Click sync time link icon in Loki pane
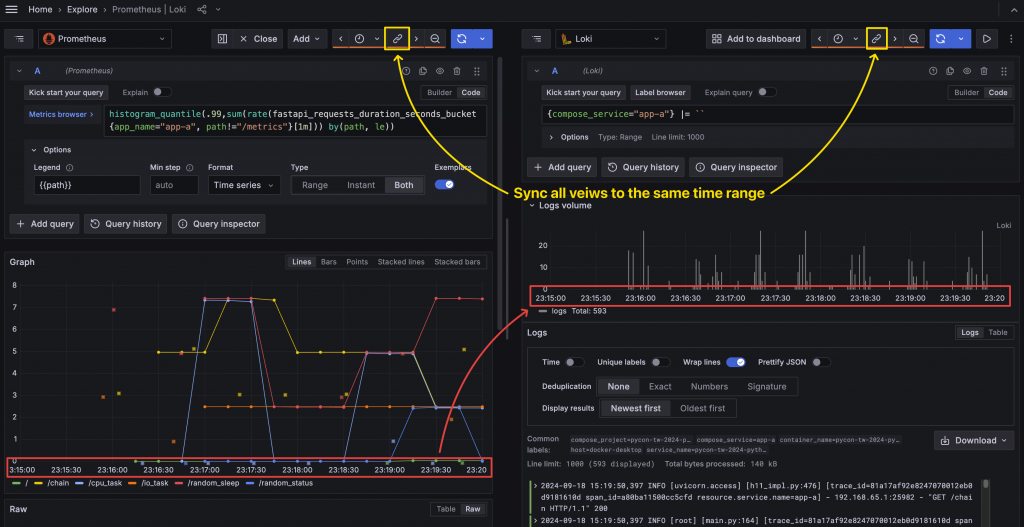Screen dimensions: 1024x527 876,39
